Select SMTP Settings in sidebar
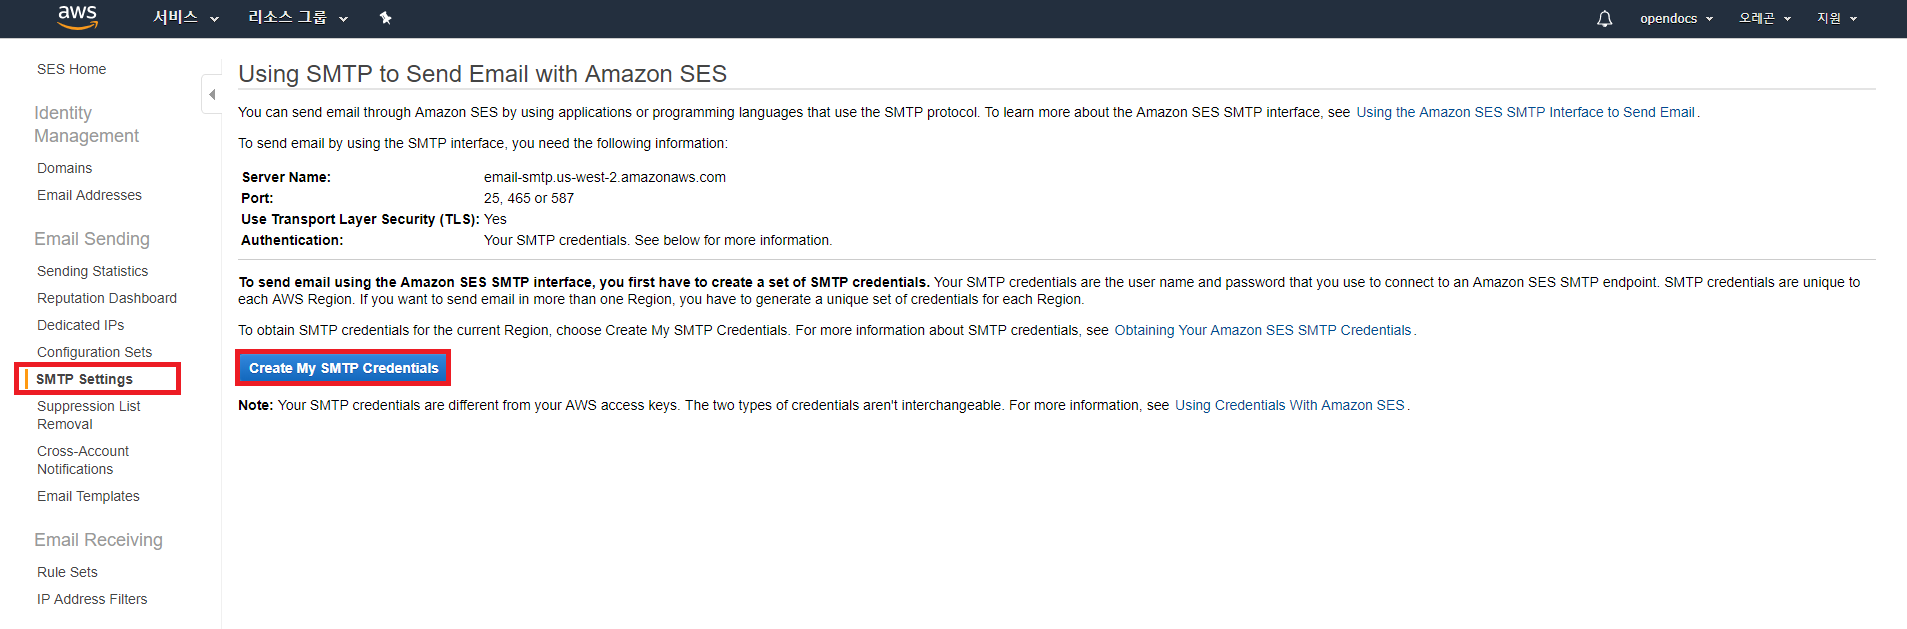Screen dimensions: 1907x629 [84, 379]
